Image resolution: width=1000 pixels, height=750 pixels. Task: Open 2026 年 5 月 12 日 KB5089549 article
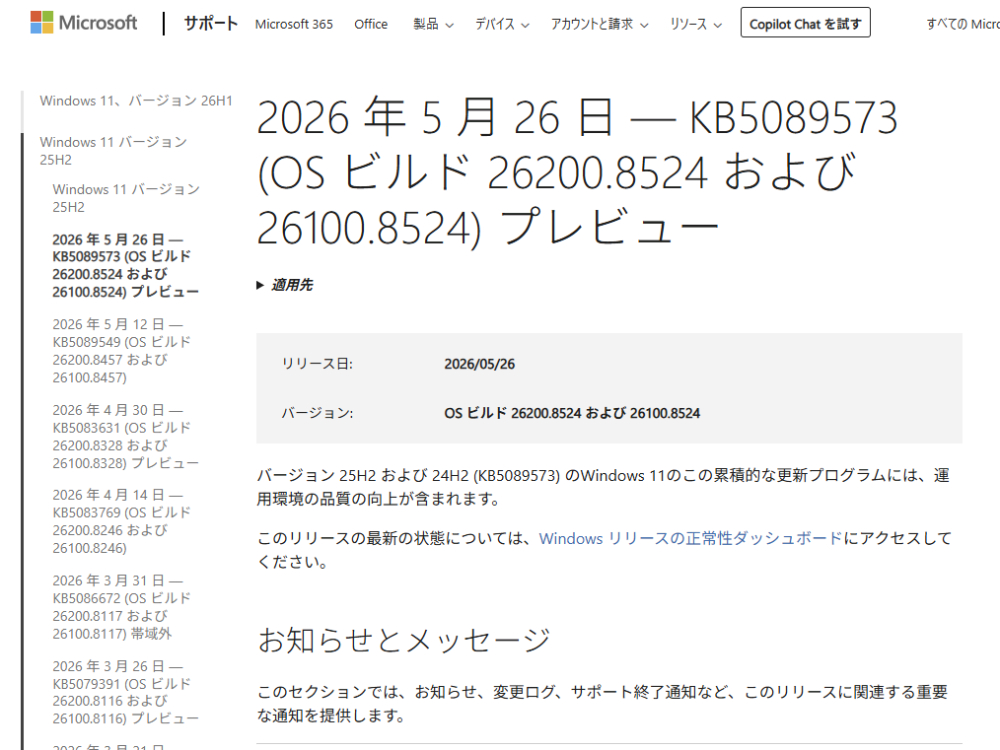pyautogui.click(x=122, y=351)
